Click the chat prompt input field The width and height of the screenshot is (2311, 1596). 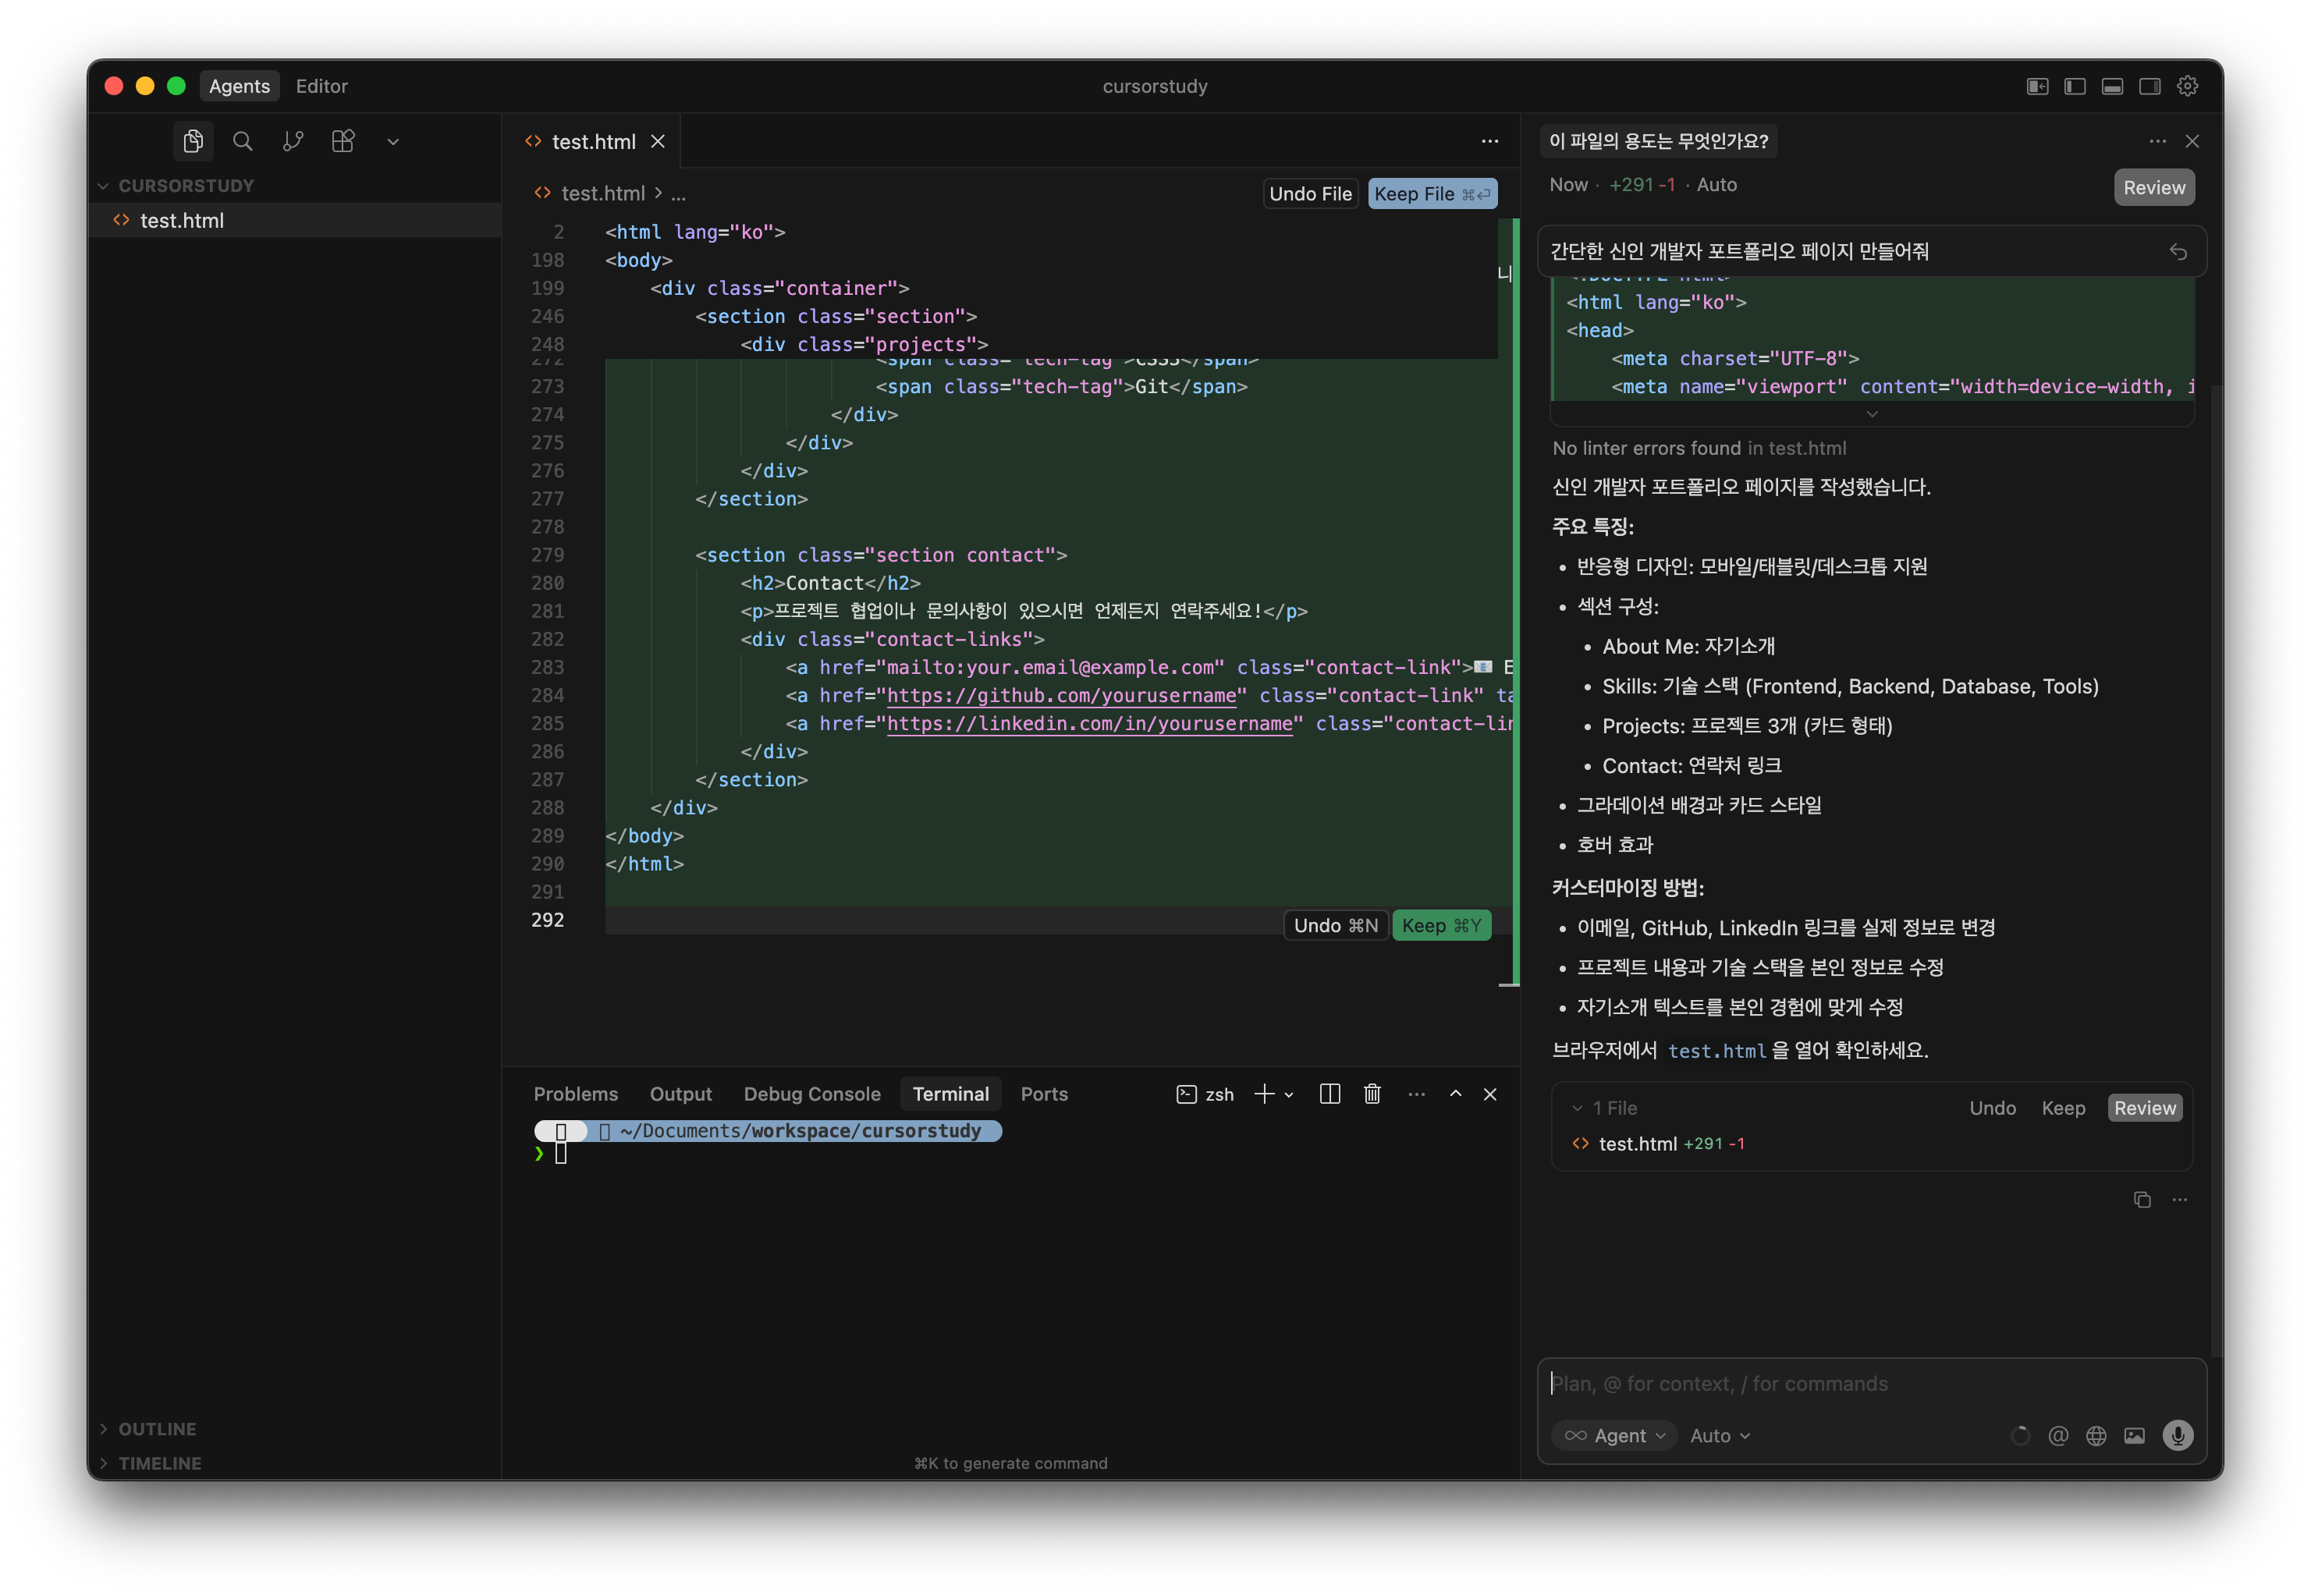pyautogui.click(x=1870, y=1383)
